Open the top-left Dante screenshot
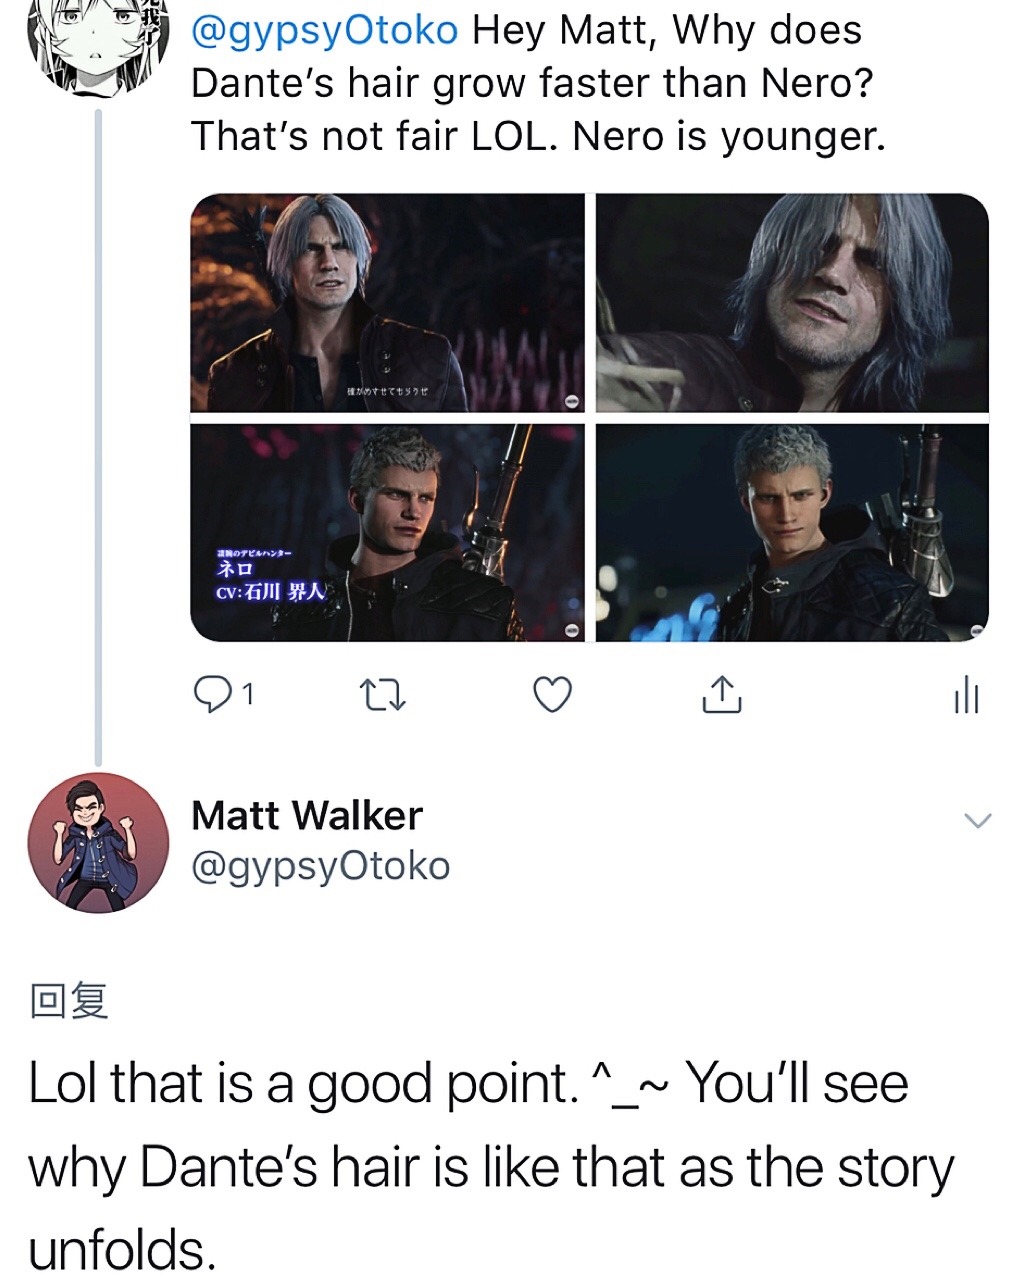Screen dimensions: 1029x1276 (387, 303)
